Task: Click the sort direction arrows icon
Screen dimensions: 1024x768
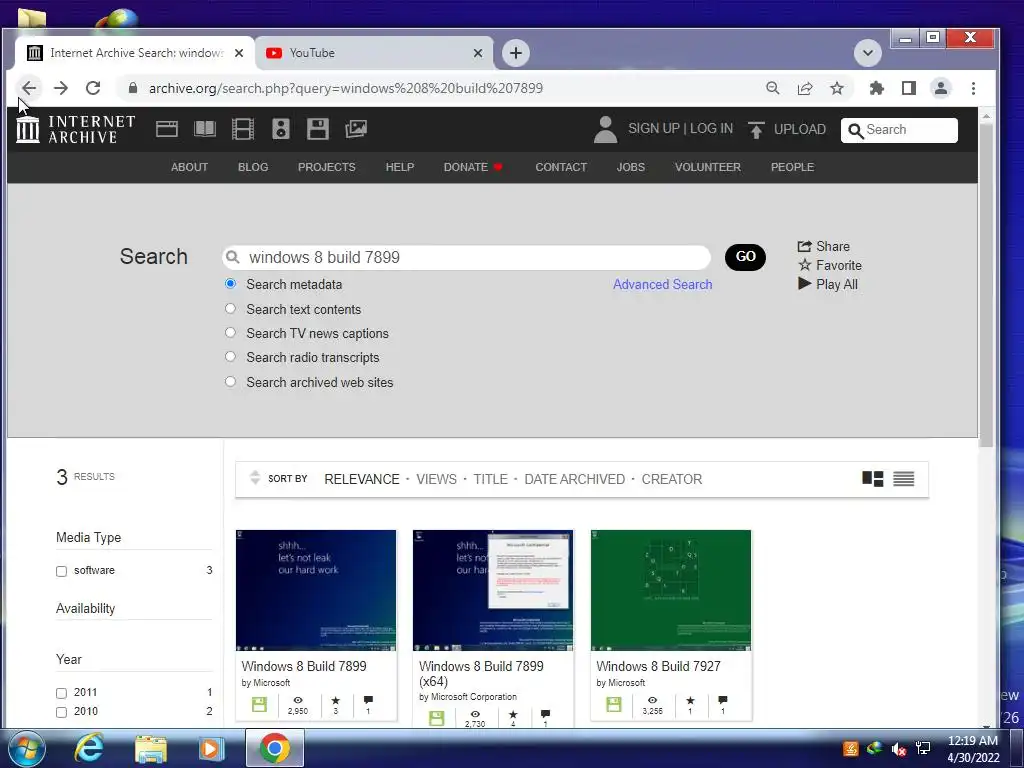Action: 255,478
